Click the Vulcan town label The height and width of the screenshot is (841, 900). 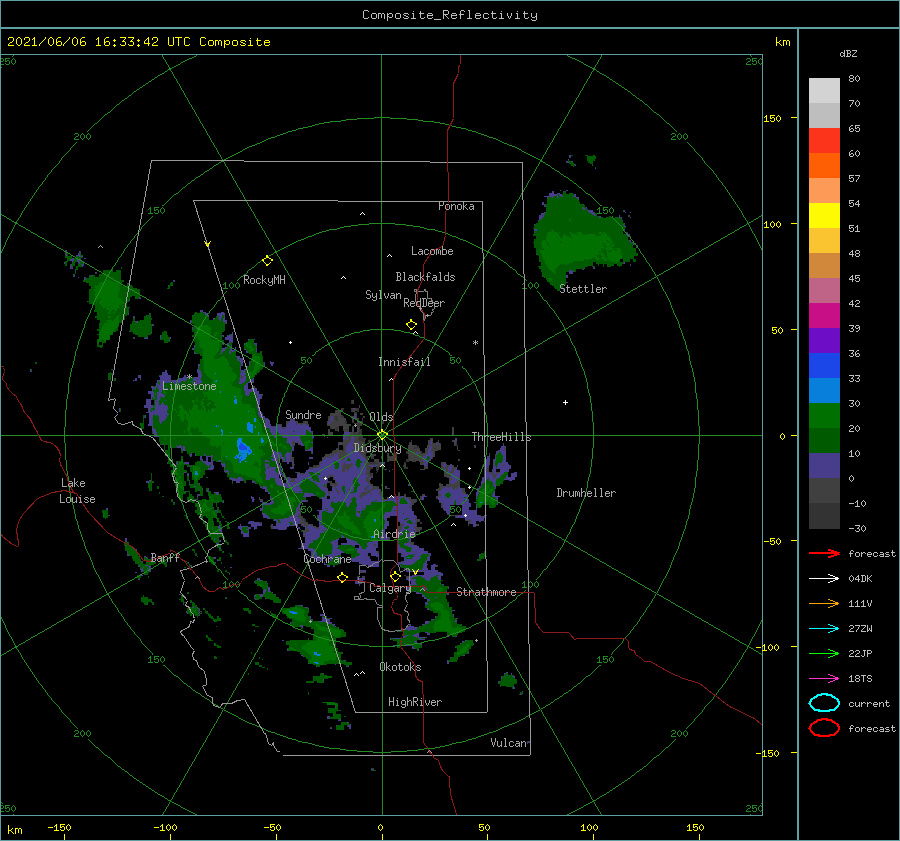pyautogui.click(x=509, y=743)
